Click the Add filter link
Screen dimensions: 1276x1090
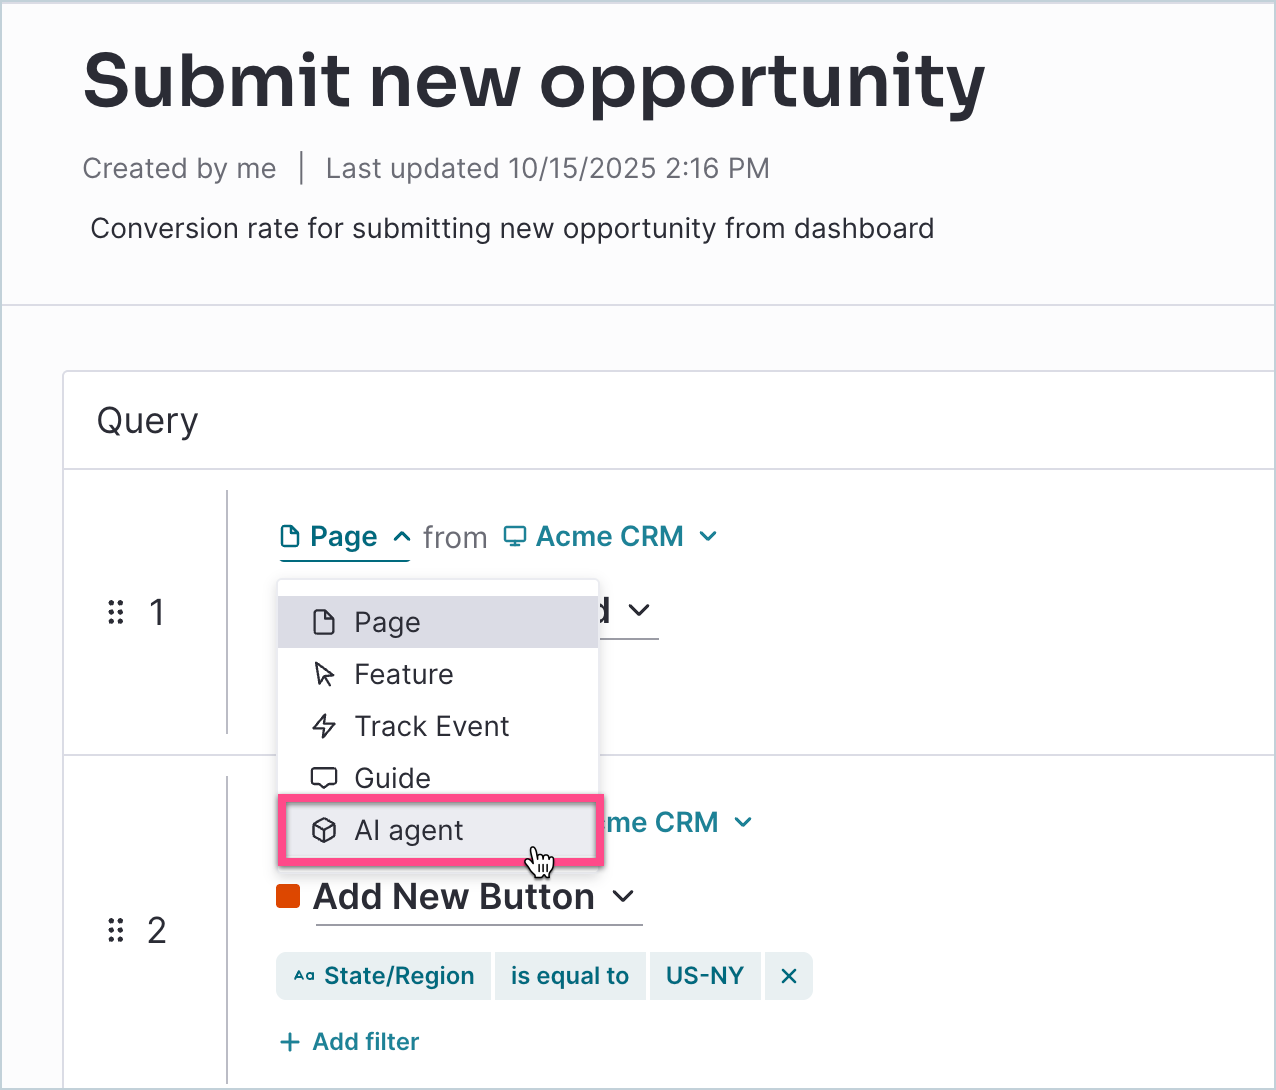tap(349, 1042)
